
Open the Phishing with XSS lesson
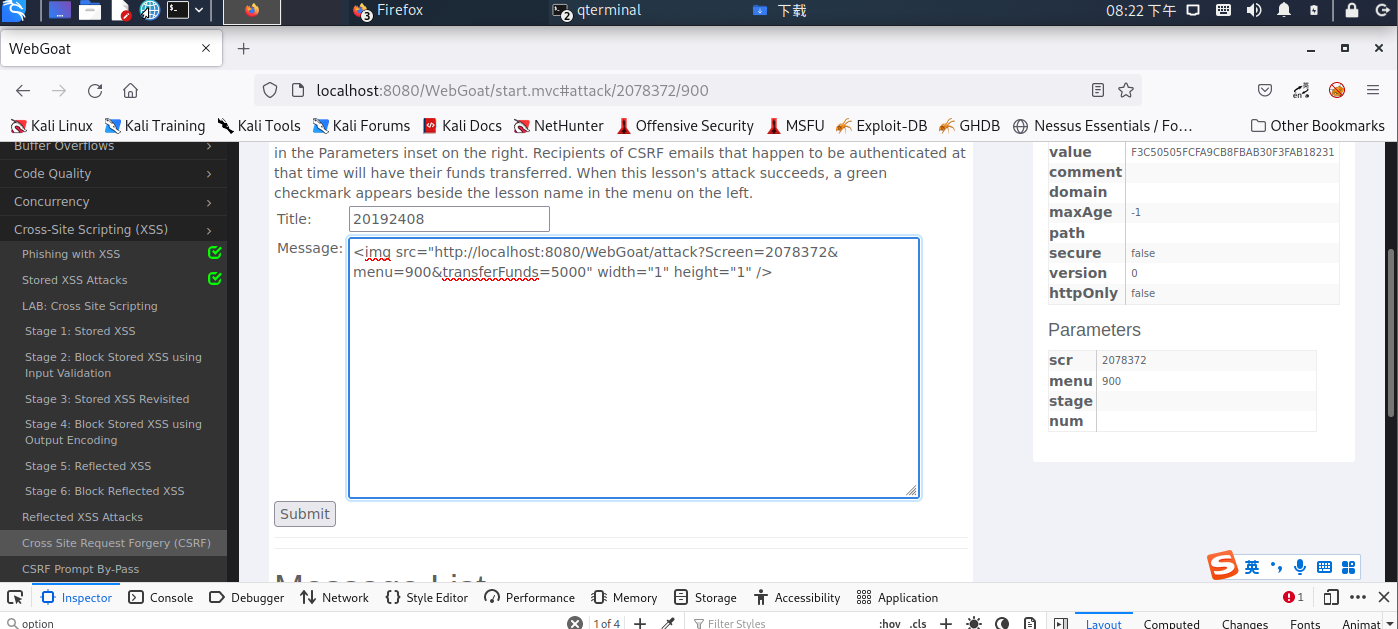(x=71, y=254)
